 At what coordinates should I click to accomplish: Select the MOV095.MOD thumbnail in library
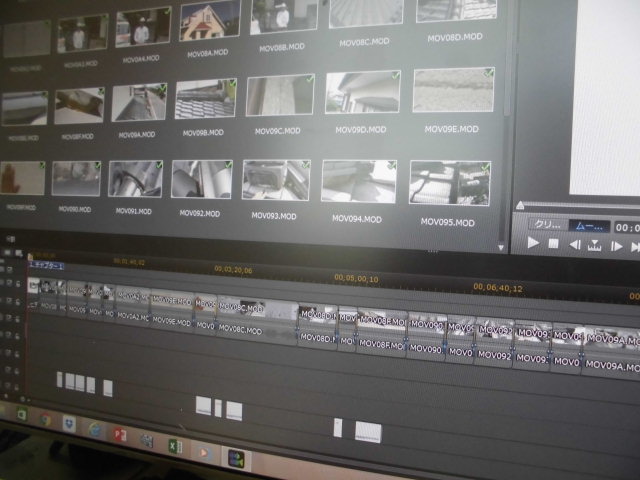pyautogui.click(x=449, y=183)
